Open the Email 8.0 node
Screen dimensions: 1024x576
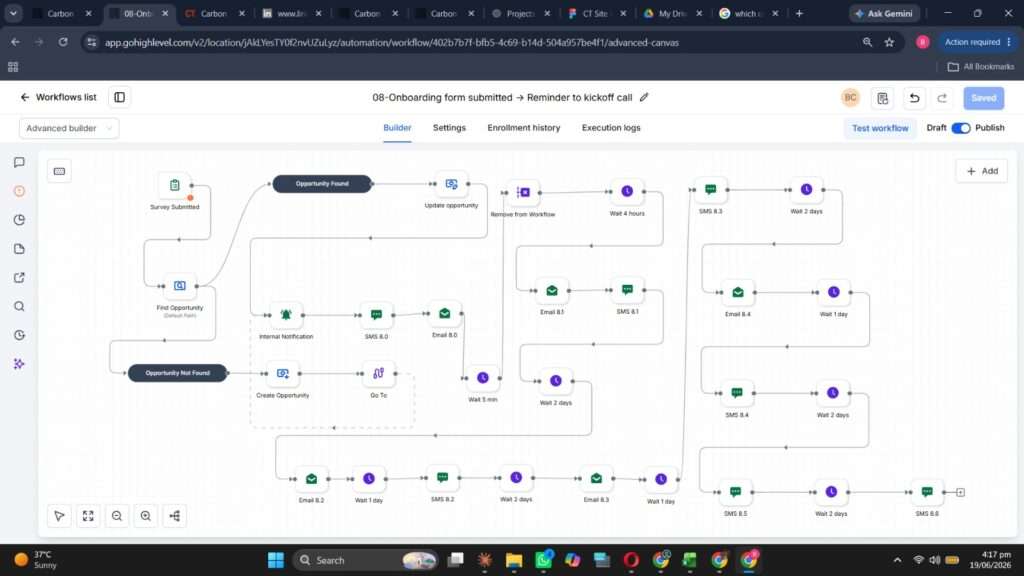(445, 313)
